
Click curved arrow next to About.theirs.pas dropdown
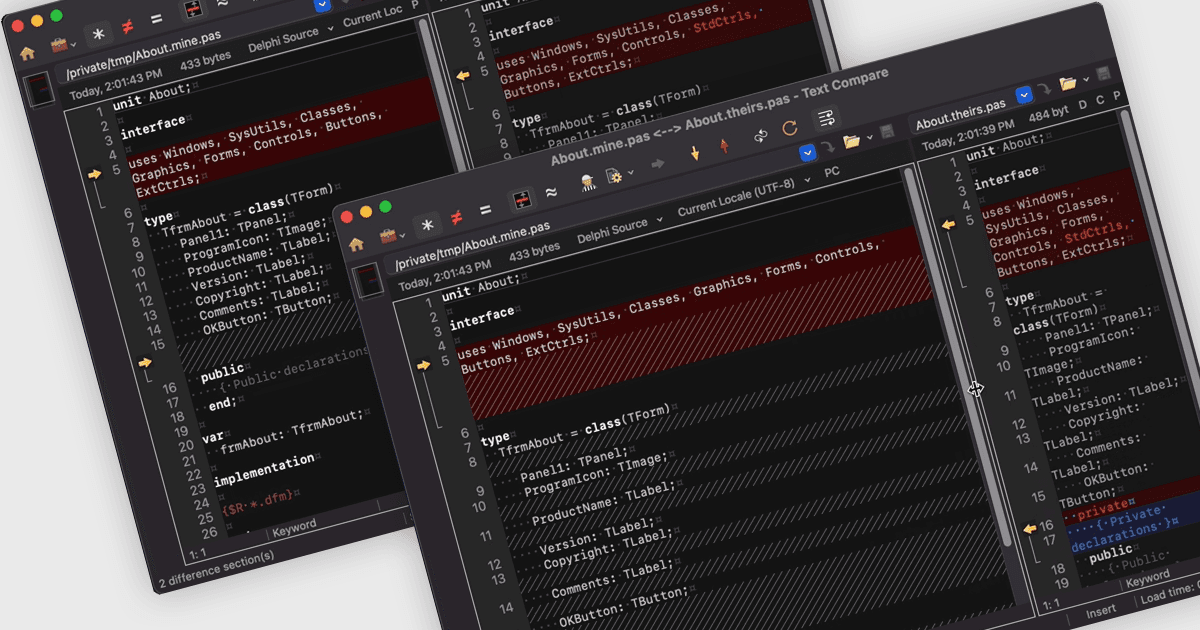[x=1045, y=90]
